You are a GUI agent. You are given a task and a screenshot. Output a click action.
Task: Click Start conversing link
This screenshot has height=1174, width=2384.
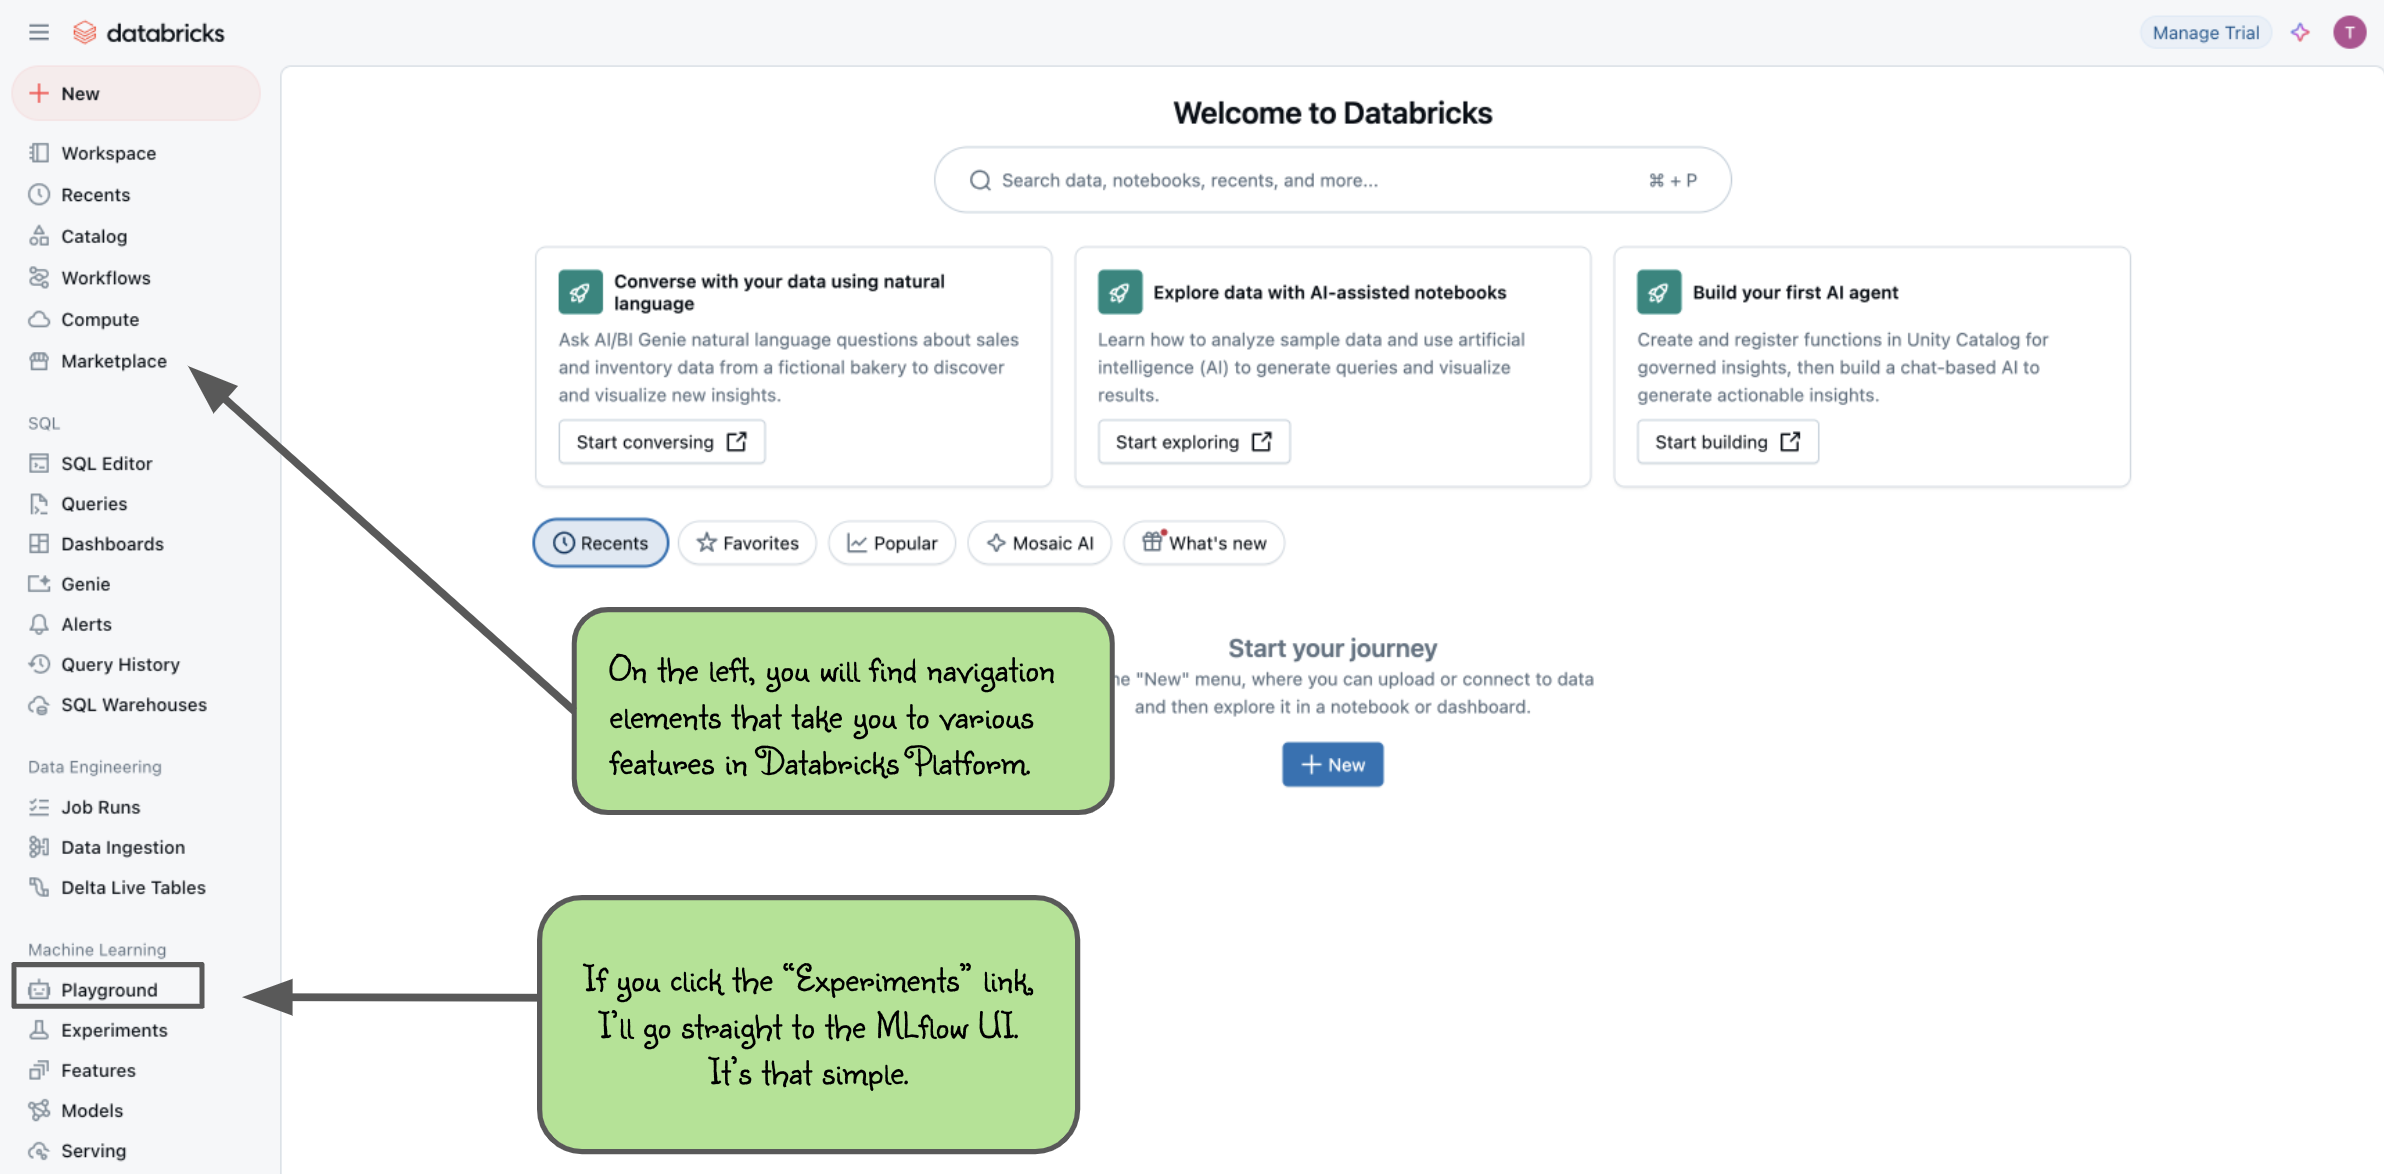(661, 441)
